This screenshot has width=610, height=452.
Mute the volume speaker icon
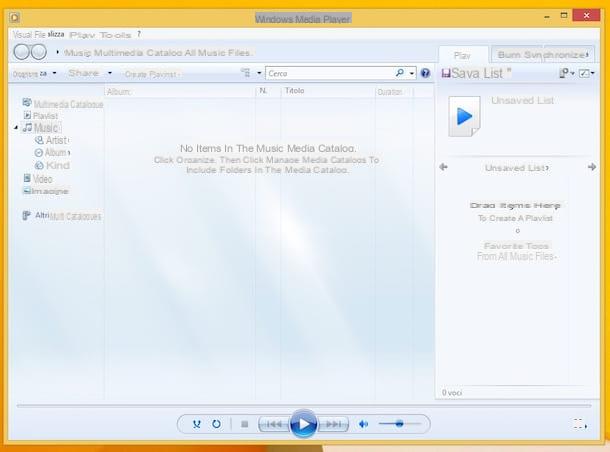click(363, 424)
